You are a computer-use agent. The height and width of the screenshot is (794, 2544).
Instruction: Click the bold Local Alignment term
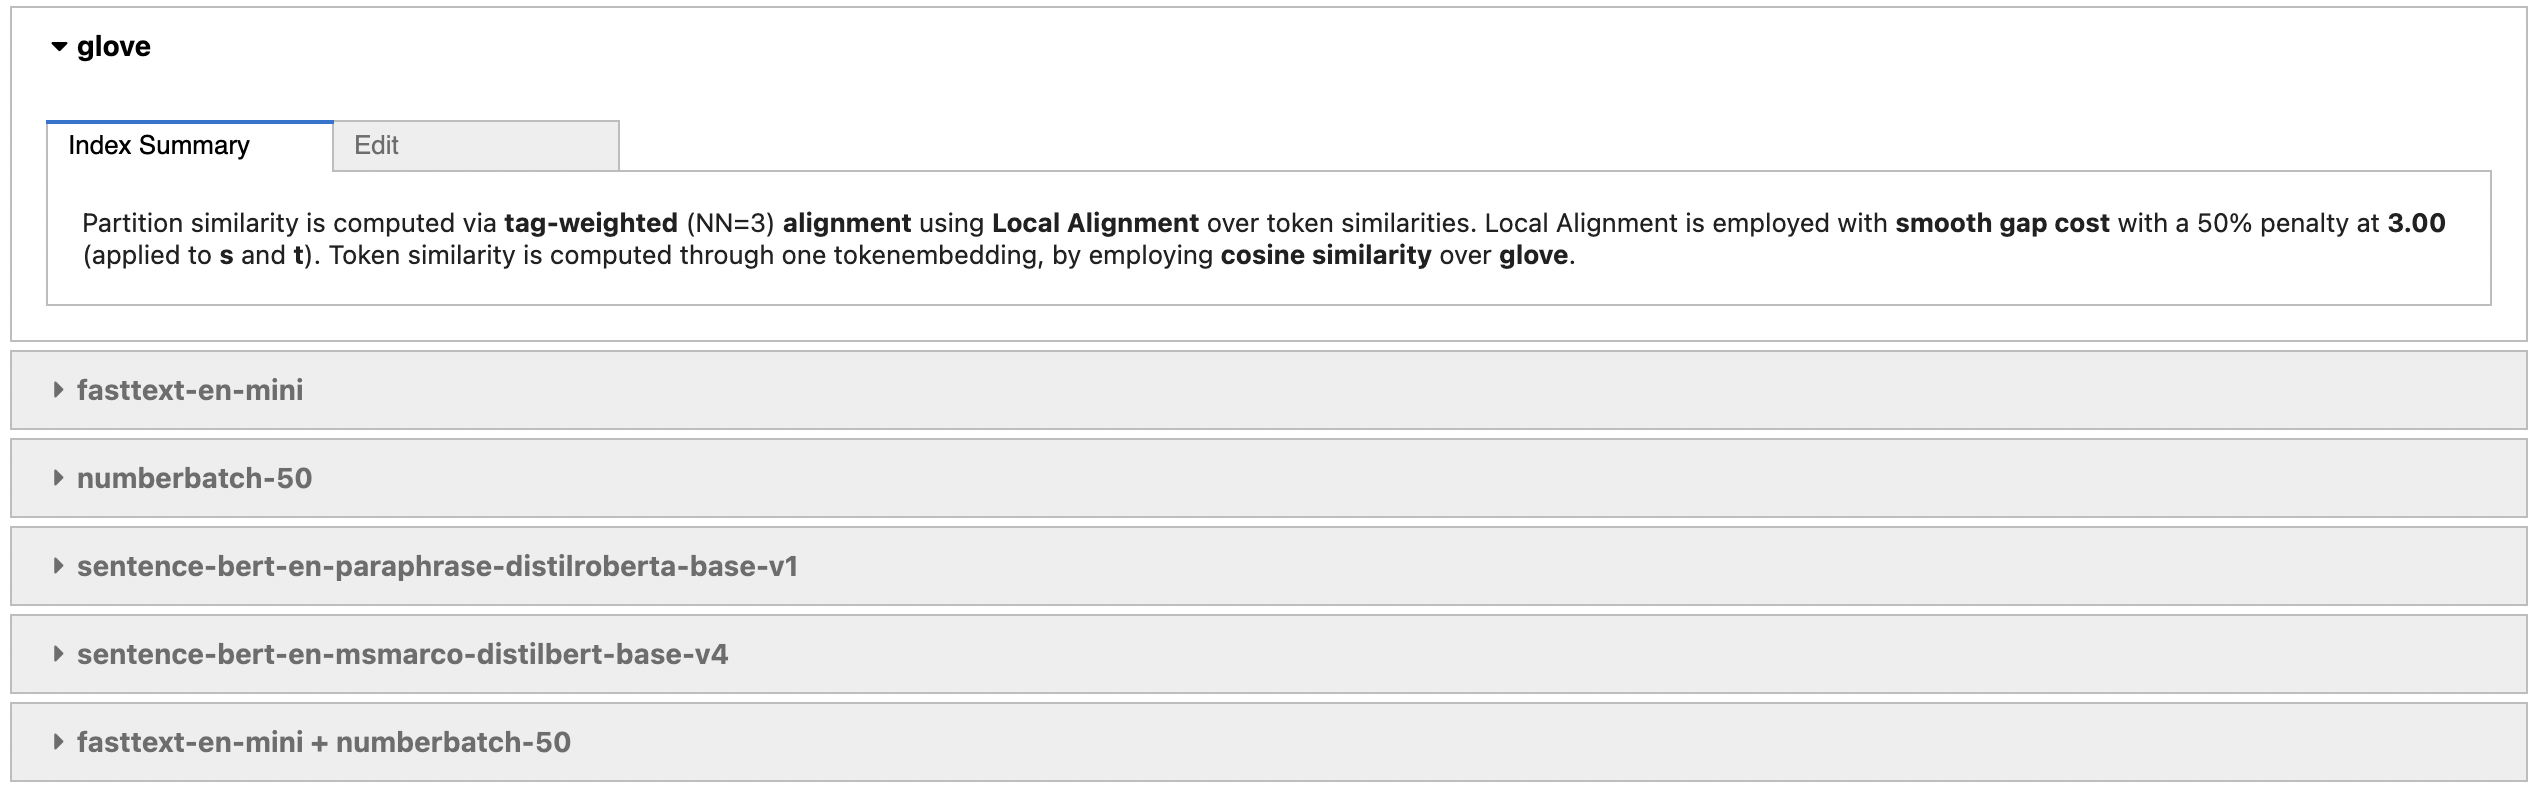1095,223
